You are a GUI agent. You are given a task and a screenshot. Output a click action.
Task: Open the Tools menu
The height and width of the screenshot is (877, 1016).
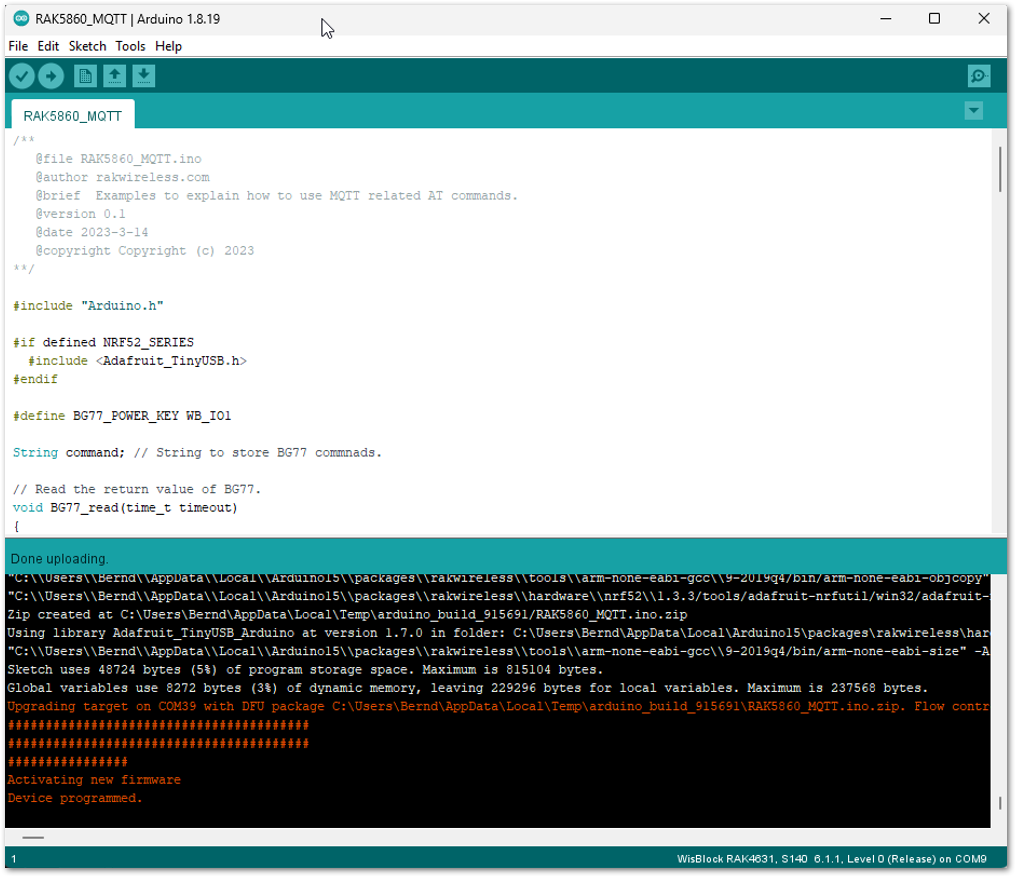point(130,46)
